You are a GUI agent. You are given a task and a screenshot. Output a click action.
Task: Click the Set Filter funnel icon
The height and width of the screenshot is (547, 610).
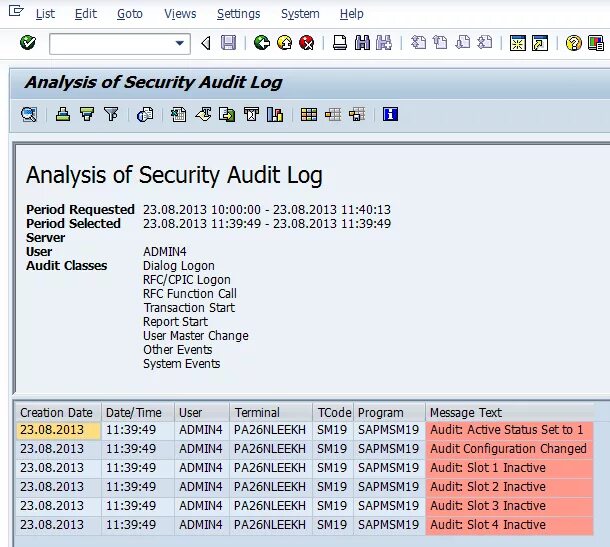[x=111, y=114]
